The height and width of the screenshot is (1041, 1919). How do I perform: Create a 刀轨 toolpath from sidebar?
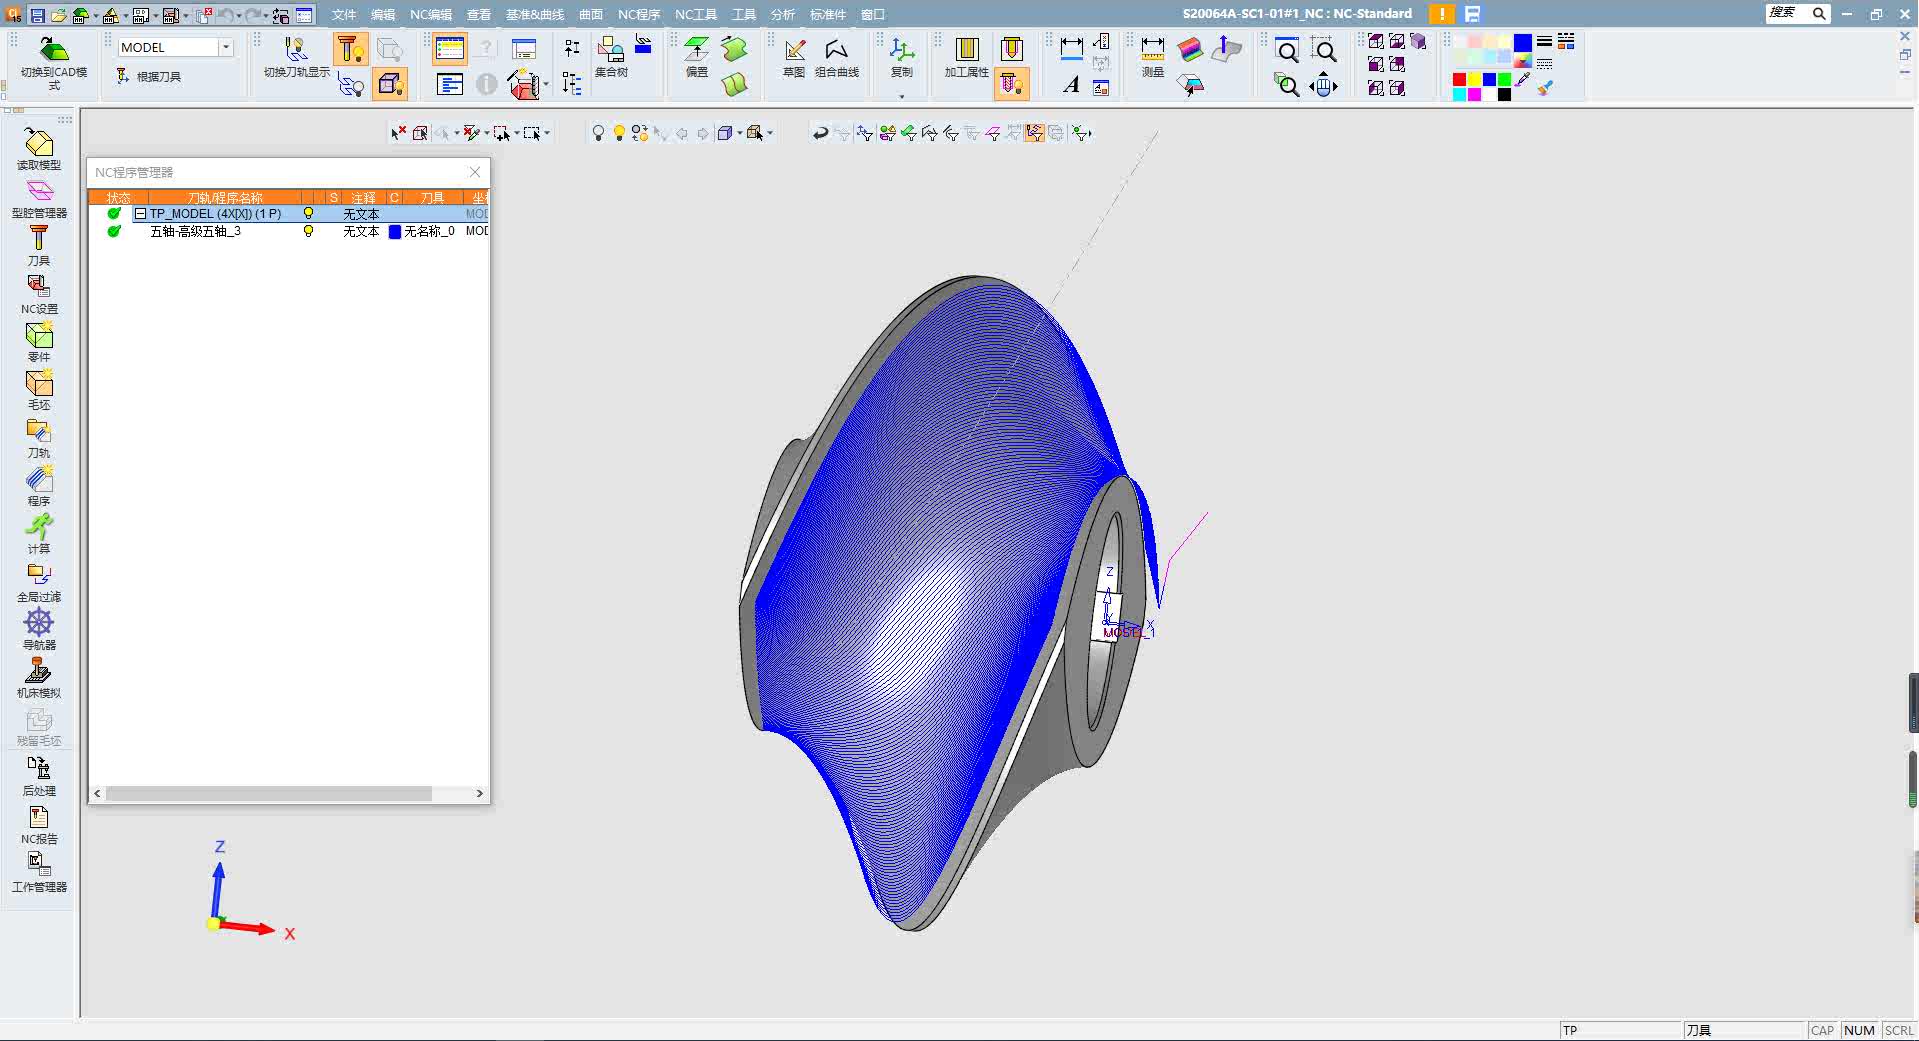39,438
